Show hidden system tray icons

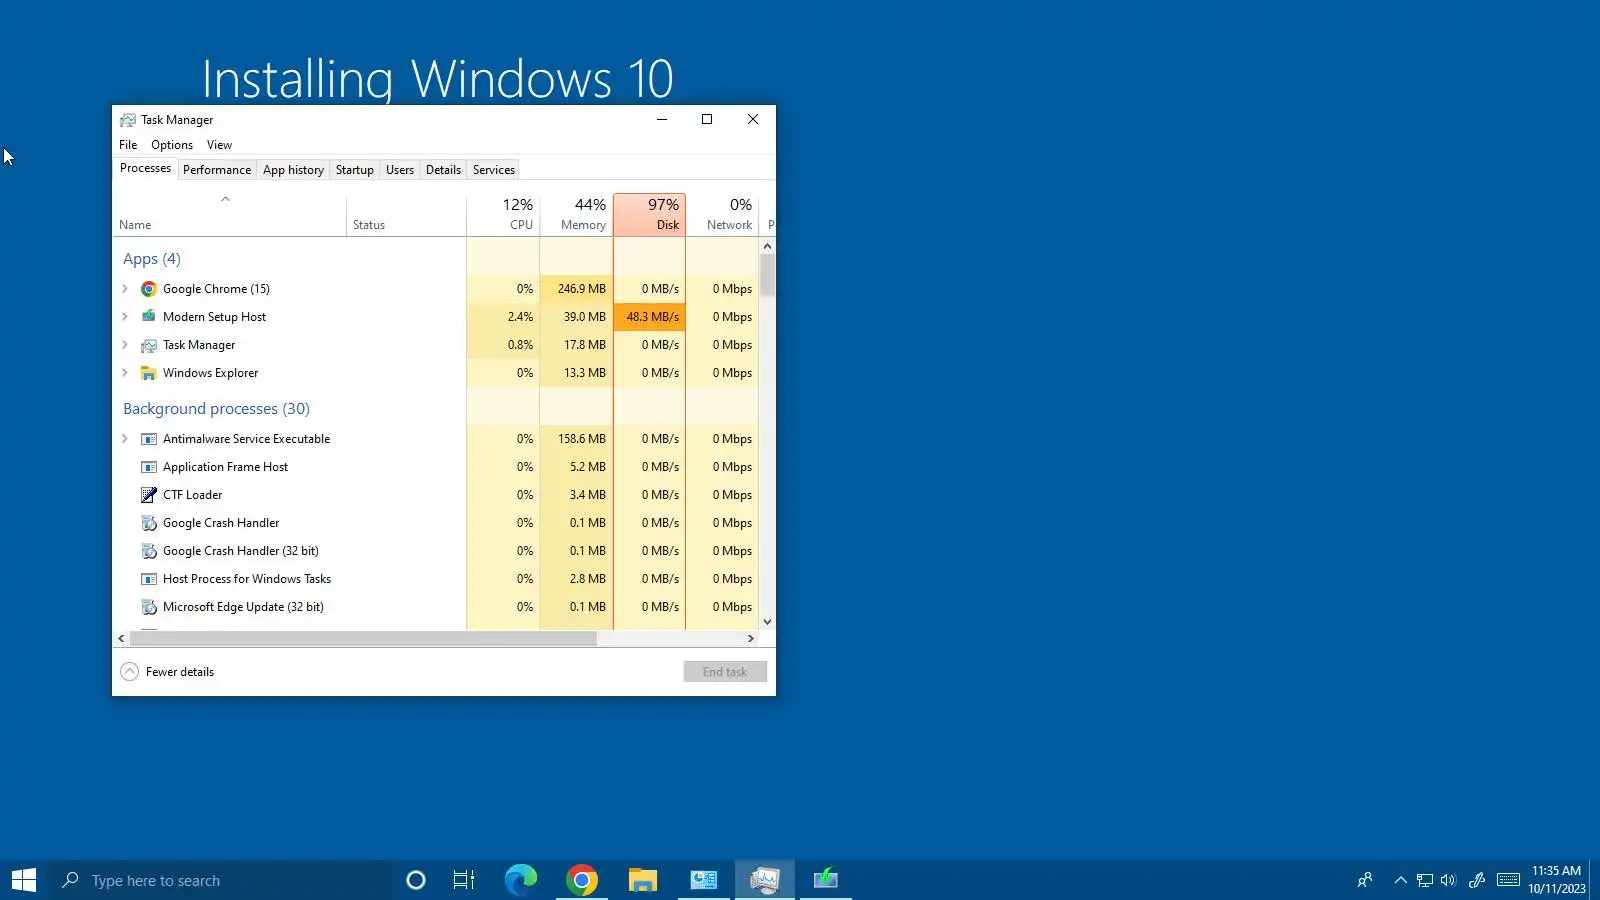1400,880
